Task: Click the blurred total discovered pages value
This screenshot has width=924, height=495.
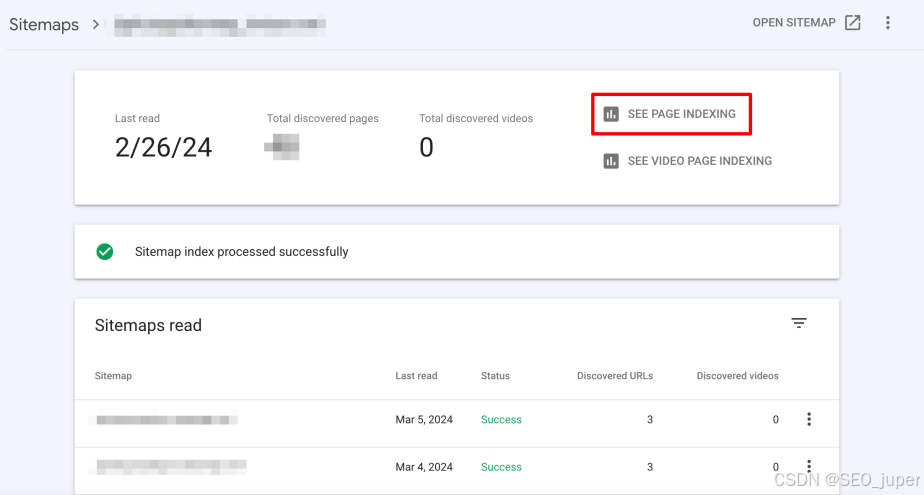Action: (x=282, y=147)
